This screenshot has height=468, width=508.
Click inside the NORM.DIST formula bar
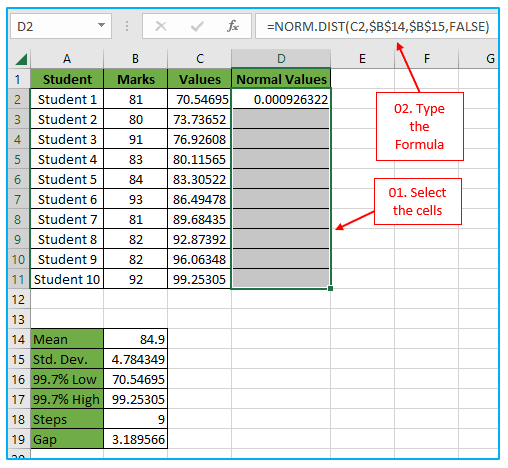(377, 26)
